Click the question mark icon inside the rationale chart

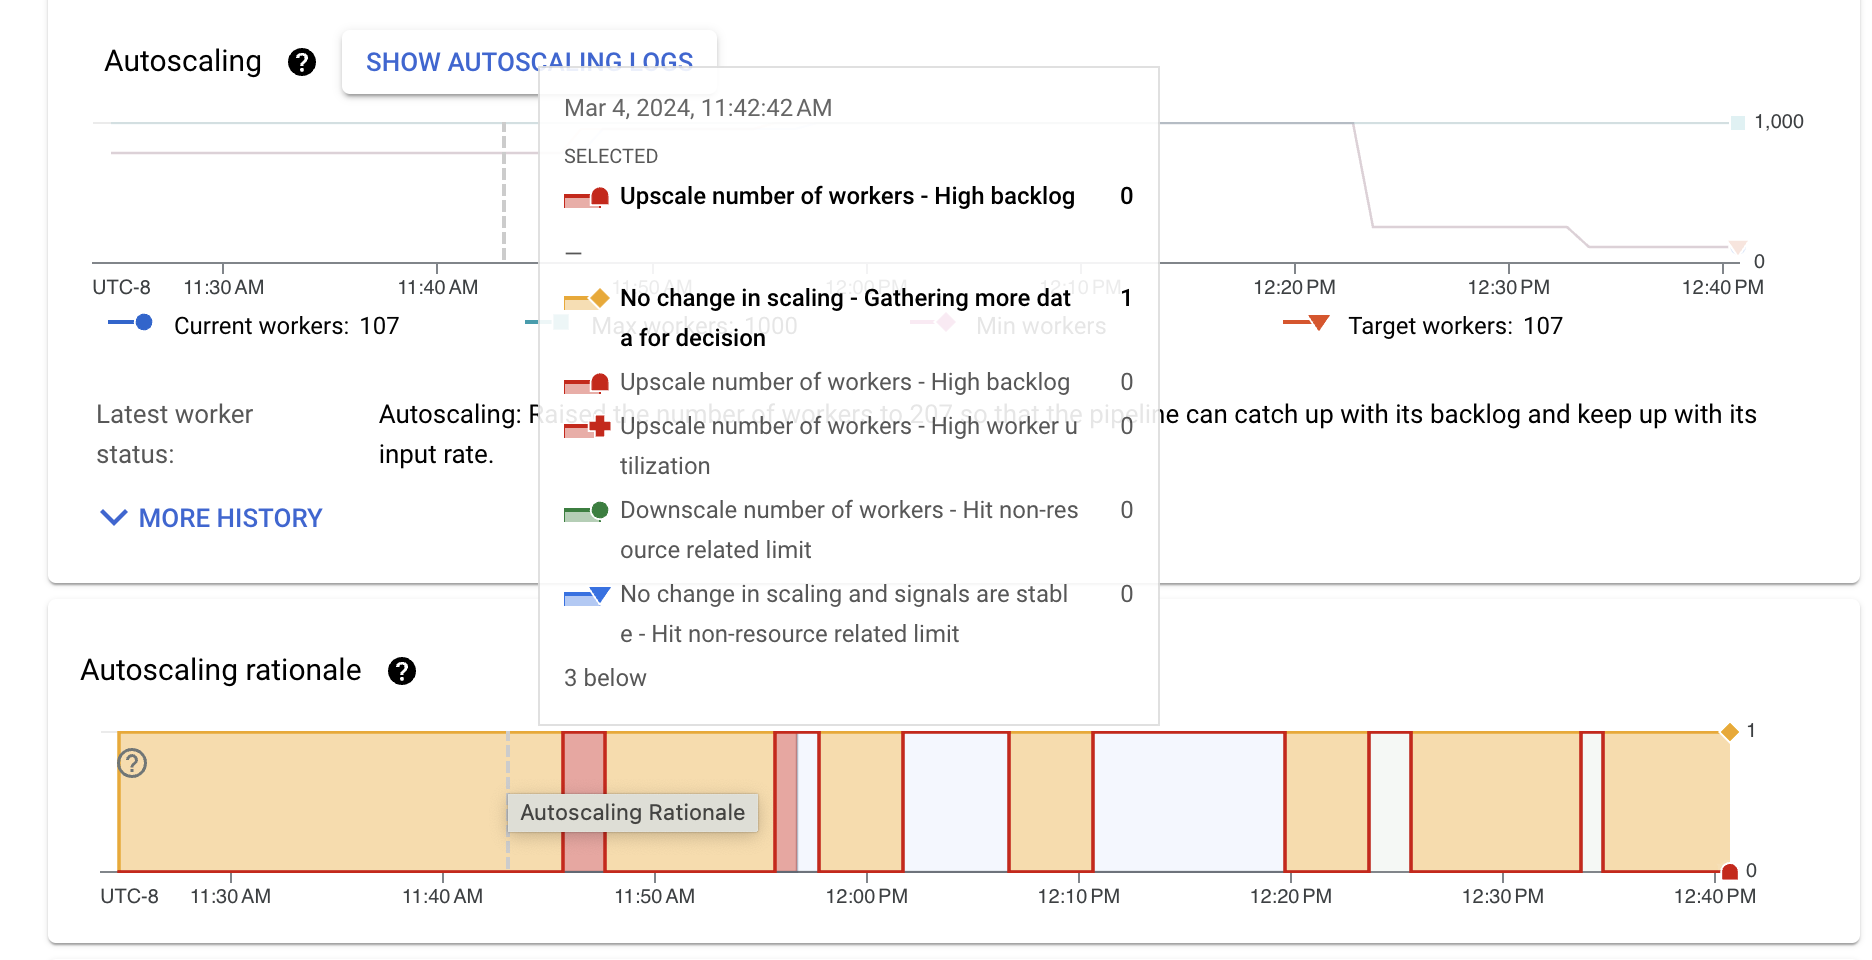coord(133,765)
